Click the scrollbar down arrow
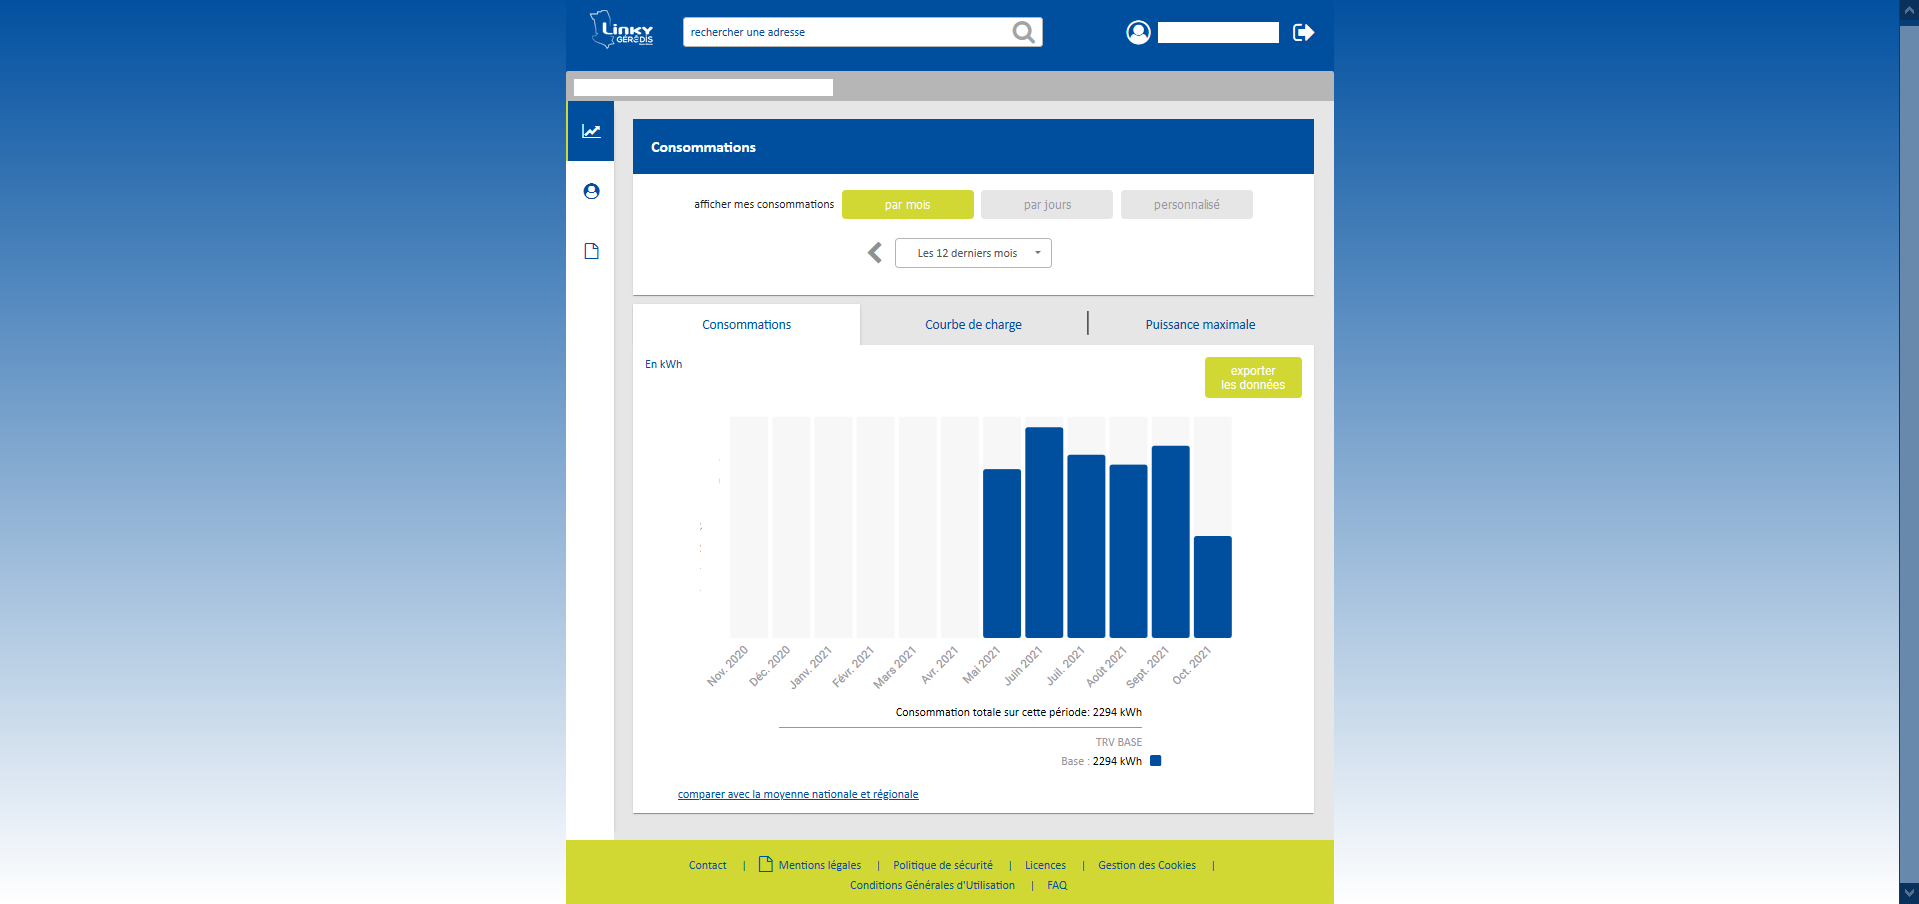Screen dimensions: 1919x904 point(1909,893)
